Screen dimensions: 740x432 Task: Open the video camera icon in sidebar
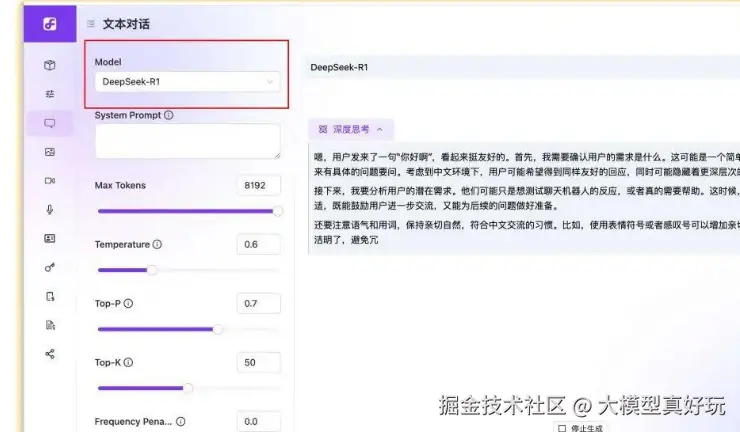click(x=50, y=181)
